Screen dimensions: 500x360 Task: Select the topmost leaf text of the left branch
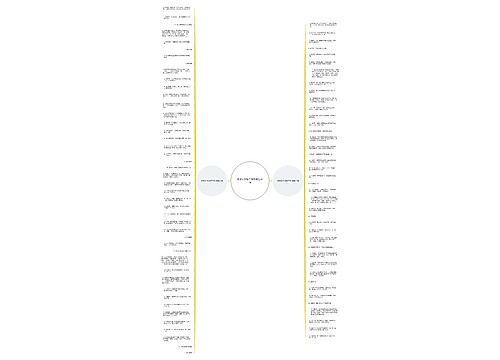coord(177,8)
